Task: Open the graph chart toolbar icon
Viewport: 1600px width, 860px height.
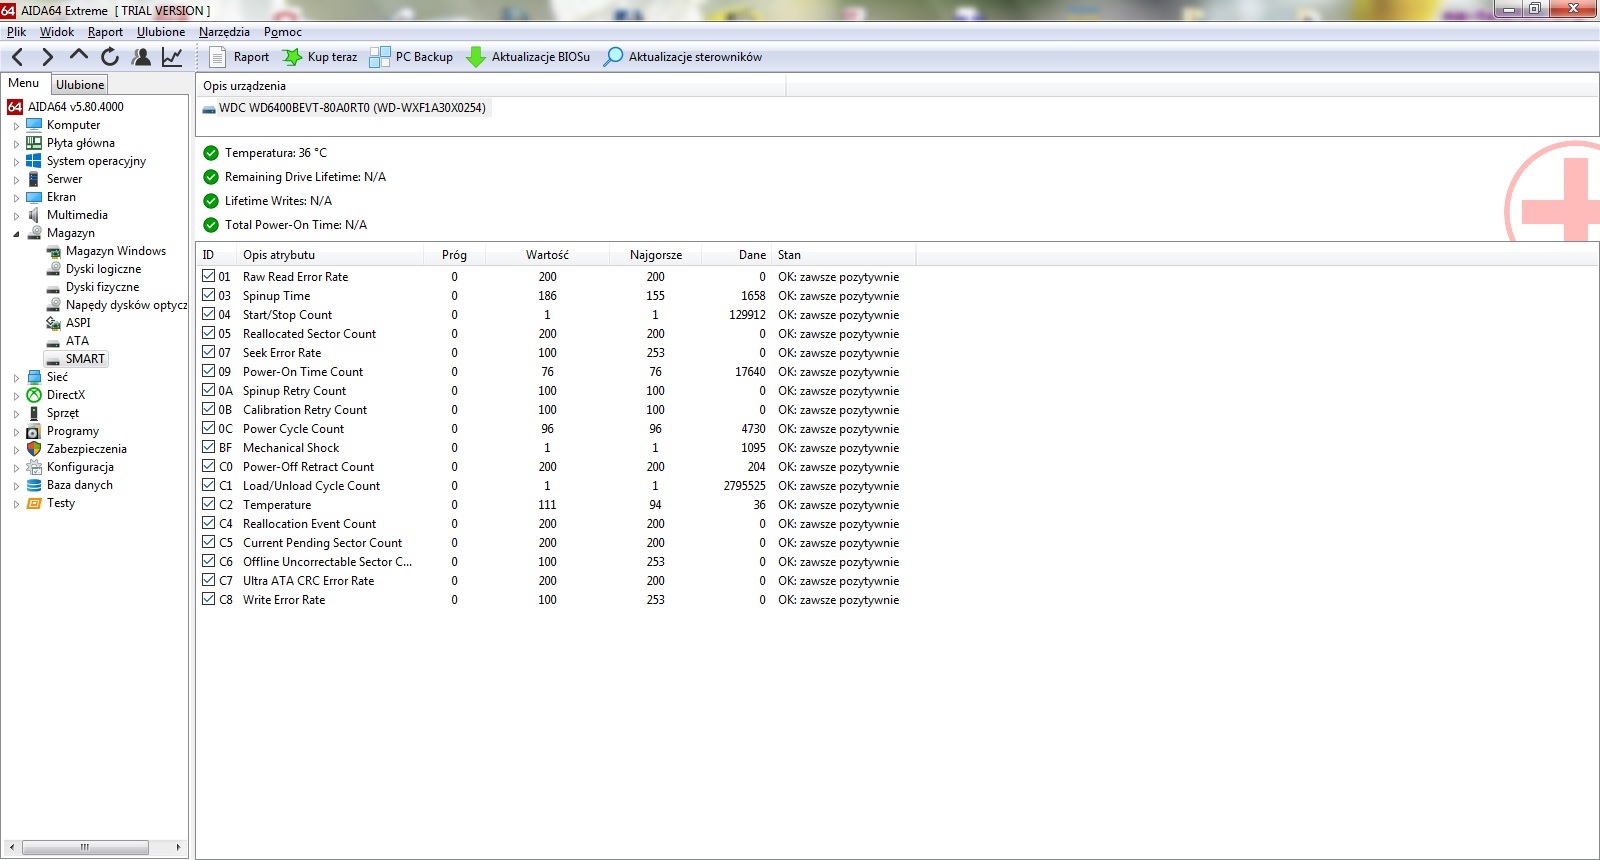Action: (x=172, y=57)
